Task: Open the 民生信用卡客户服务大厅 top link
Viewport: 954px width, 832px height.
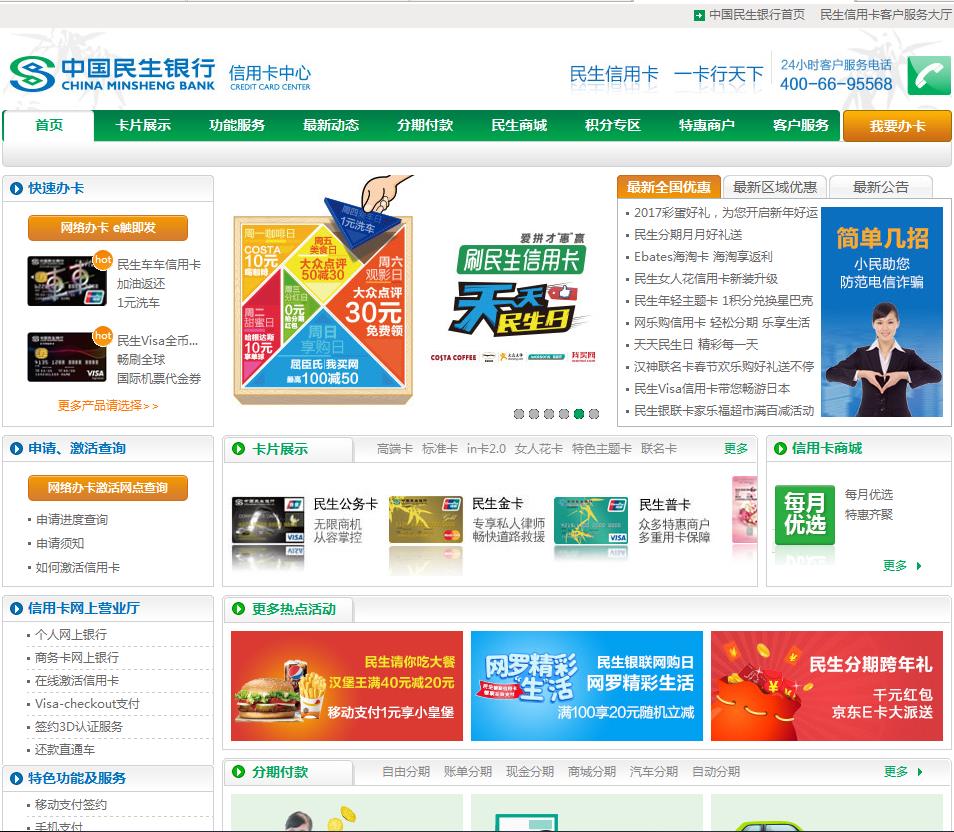Action: 886,15
